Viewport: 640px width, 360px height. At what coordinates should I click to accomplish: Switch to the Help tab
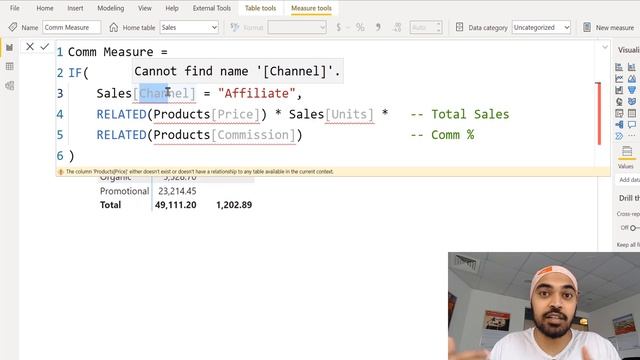tap(172, 8)
